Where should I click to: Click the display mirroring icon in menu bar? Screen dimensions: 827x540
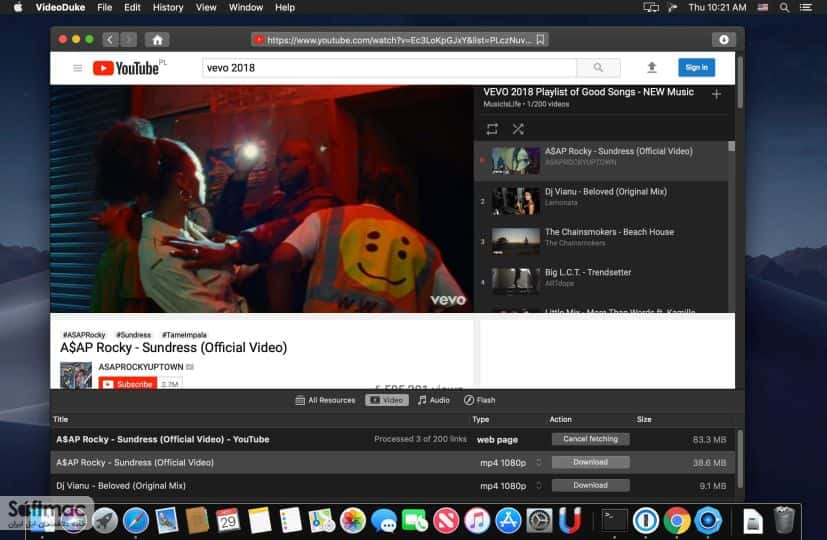point(651,7)
